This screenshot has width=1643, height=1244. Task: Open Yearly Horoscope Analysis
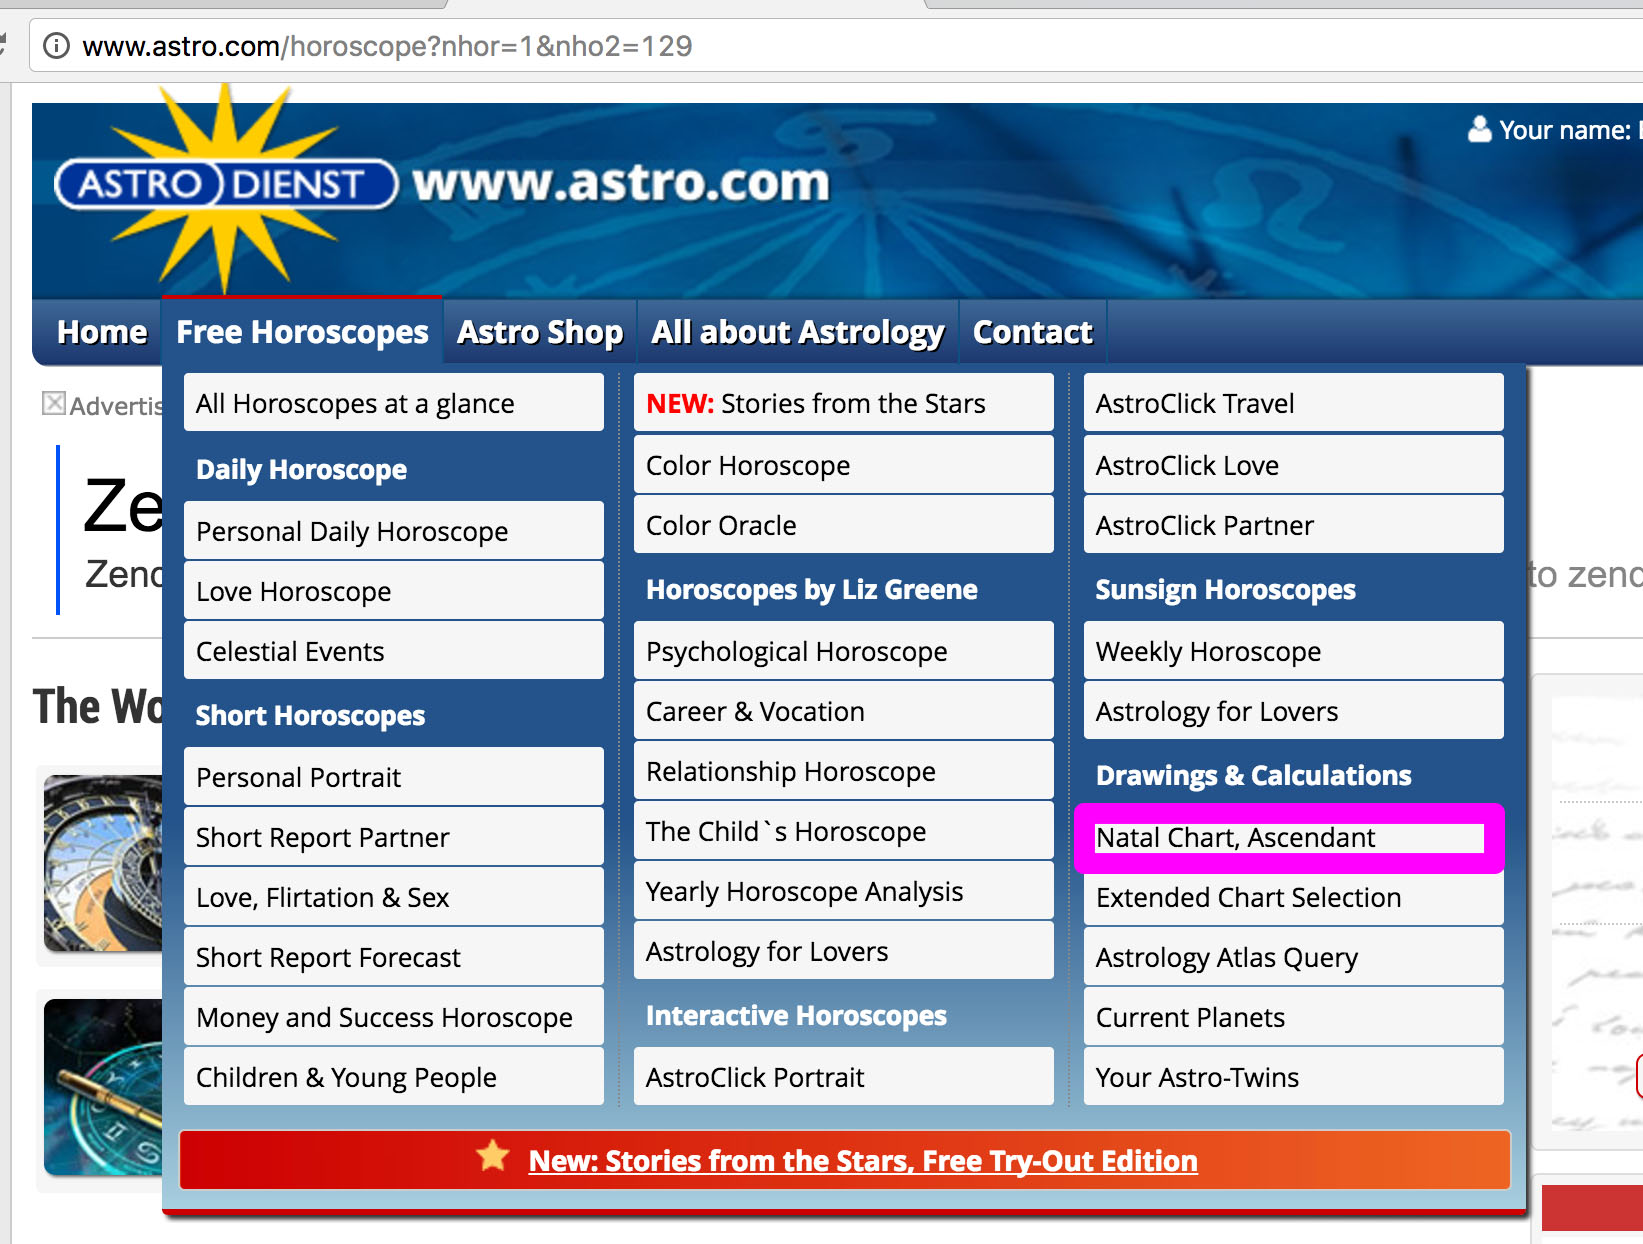[844, 891]
